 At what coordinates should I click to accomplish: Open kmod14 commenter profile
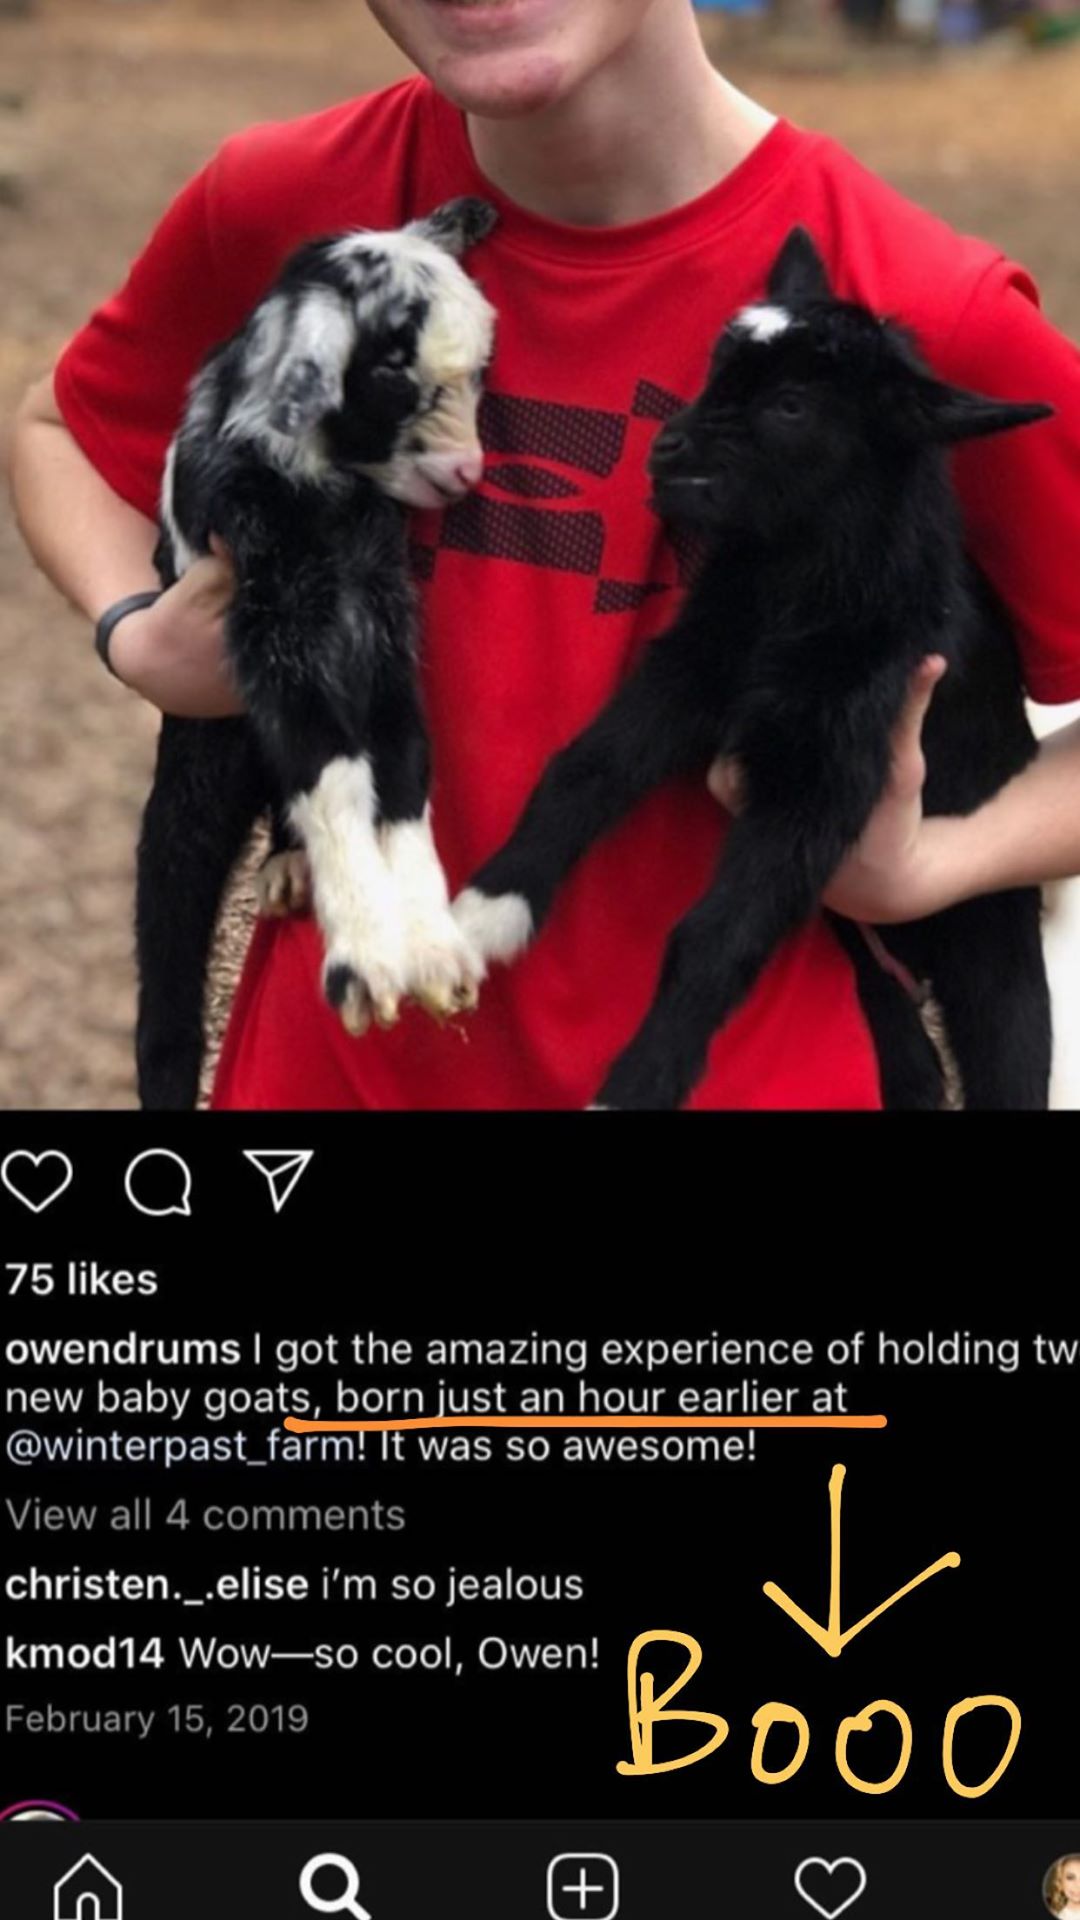click(84, 1653)
